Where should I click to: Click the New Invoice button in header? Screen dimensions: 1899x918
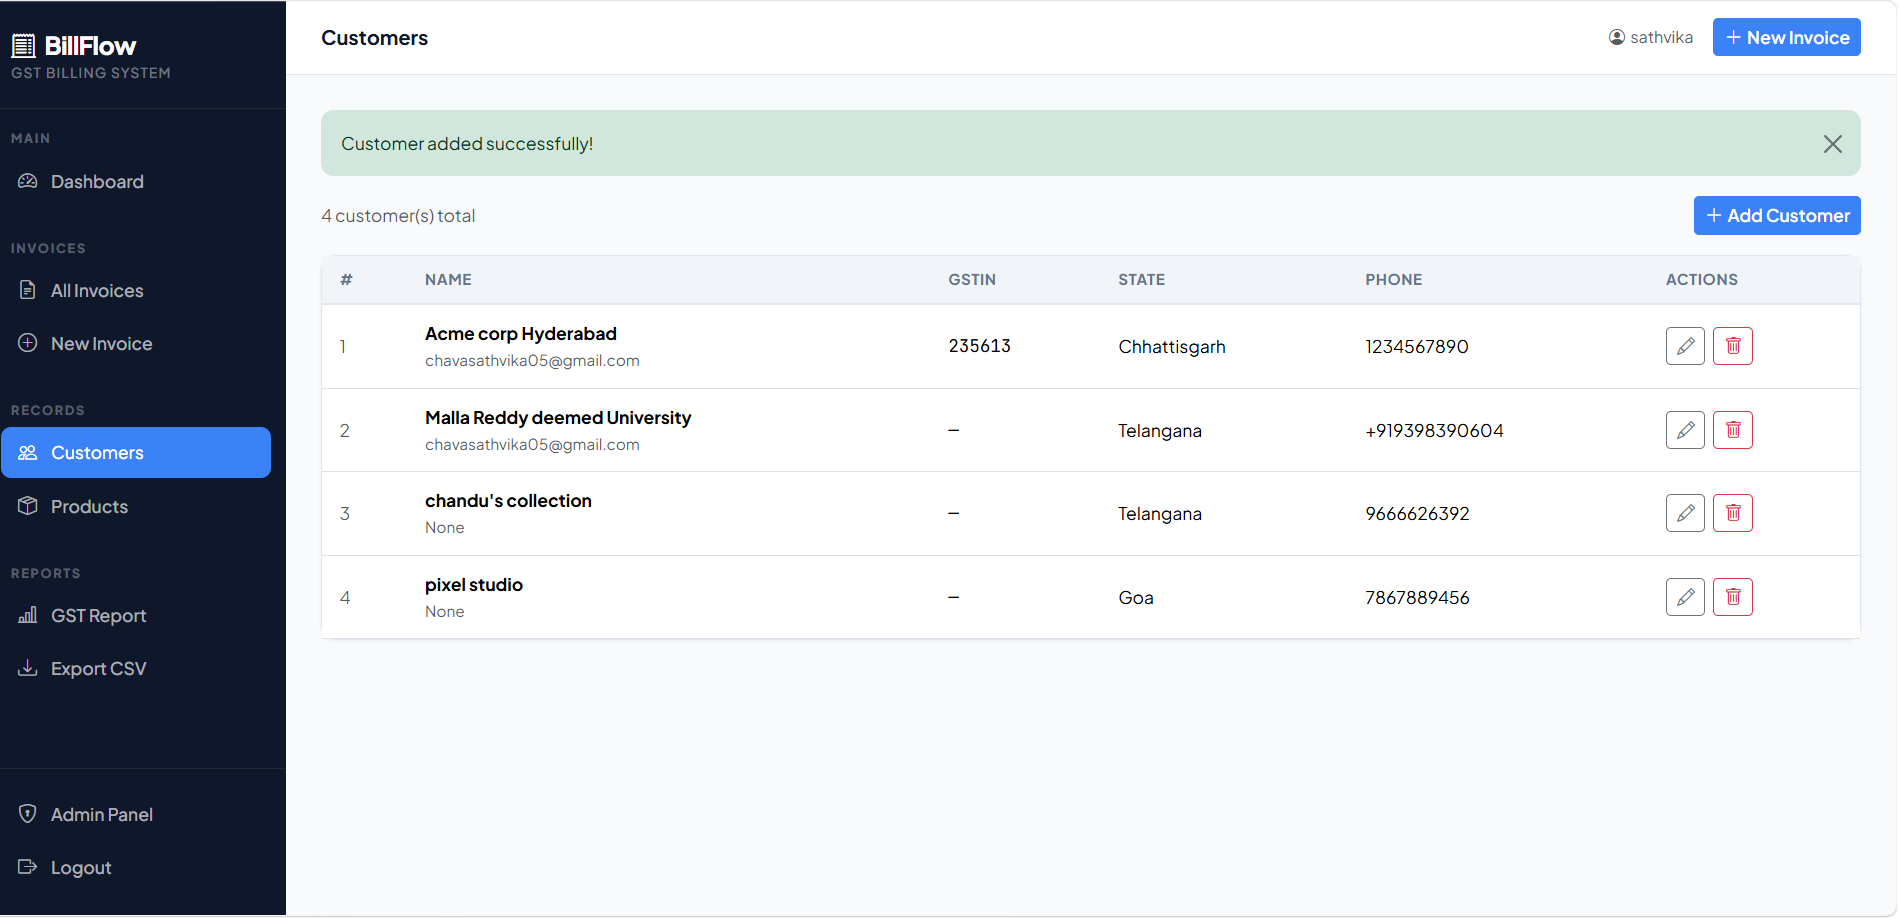click(1786, 37)
